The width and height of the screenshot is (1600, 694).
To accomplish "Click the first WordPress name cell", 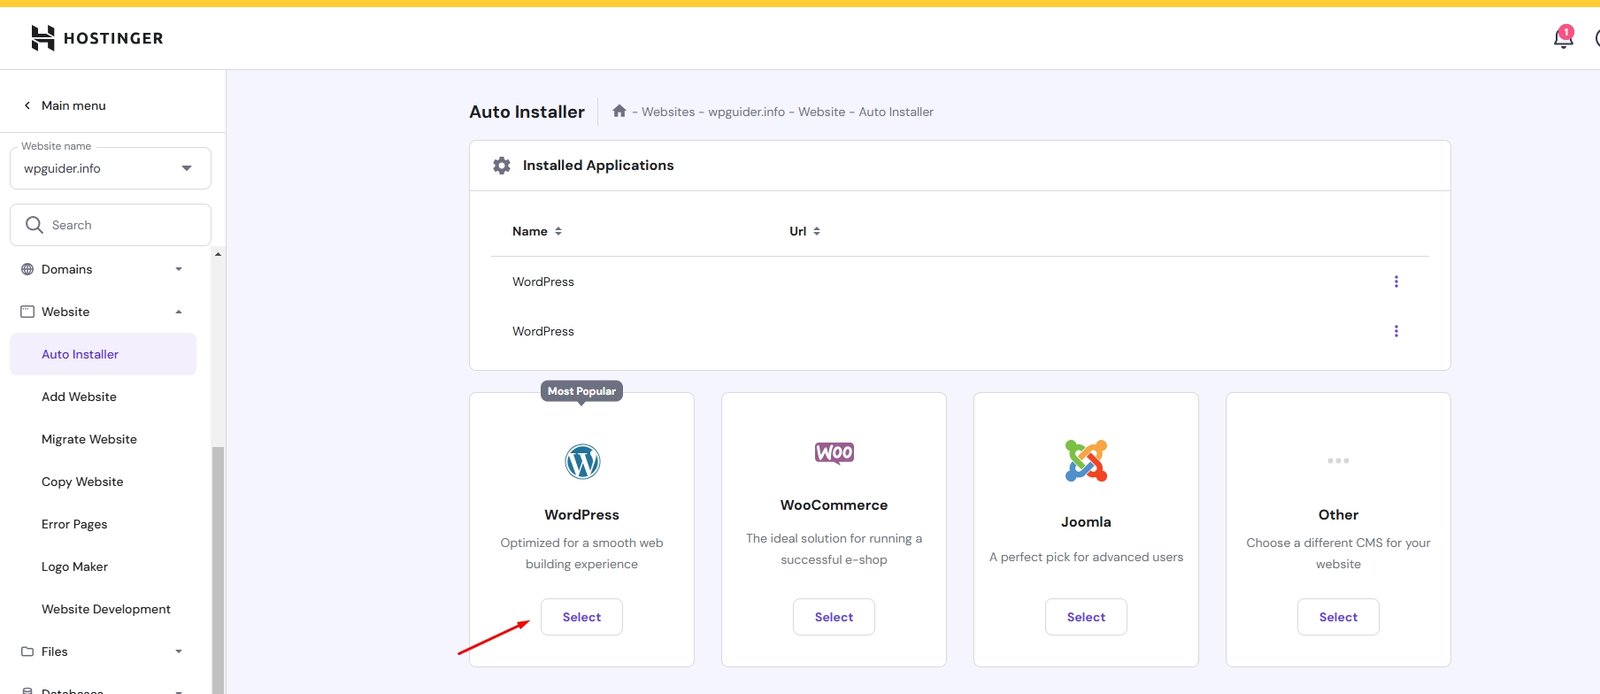I will (x=543, y=282).
